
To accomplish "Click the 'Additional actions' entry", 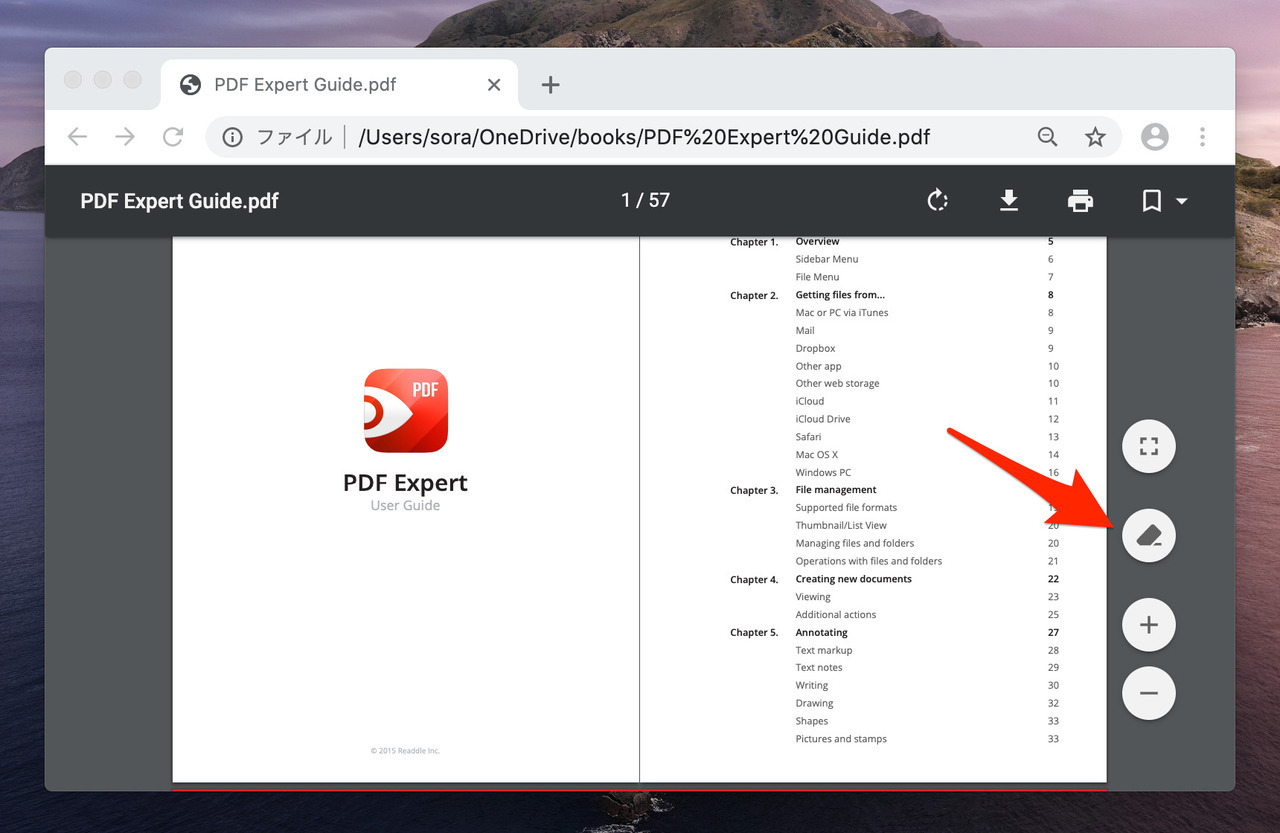I will click(836, 615).
